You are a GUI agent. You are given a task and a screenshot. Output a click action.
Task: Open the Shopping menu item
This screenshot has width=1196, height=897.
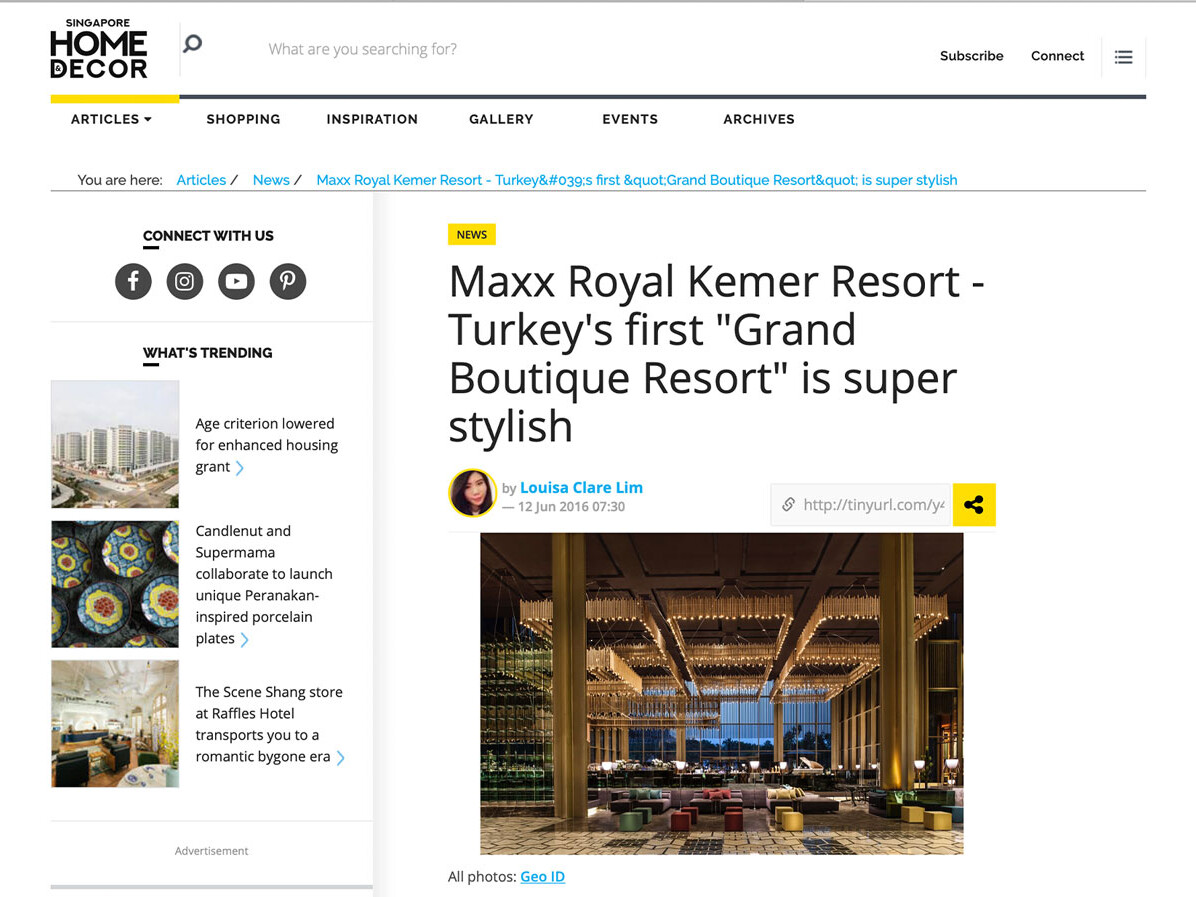[243, 119]
